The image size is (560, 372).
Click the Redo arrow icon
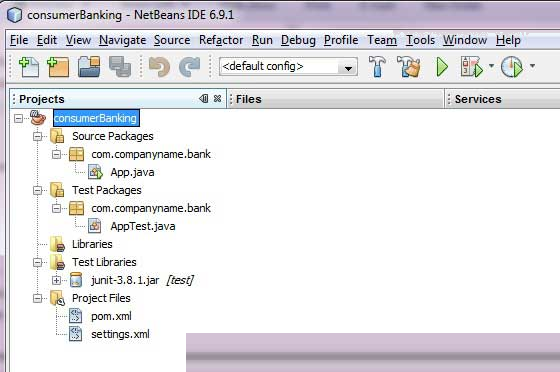pyautogui.click(x=190, y=67)
